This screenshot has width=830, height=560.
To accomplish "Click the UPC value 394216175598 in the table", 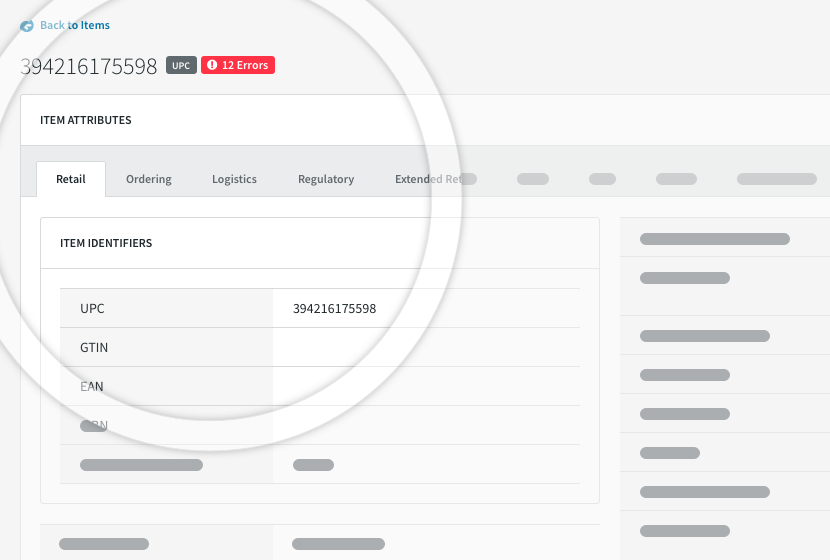I will [334, 309].
